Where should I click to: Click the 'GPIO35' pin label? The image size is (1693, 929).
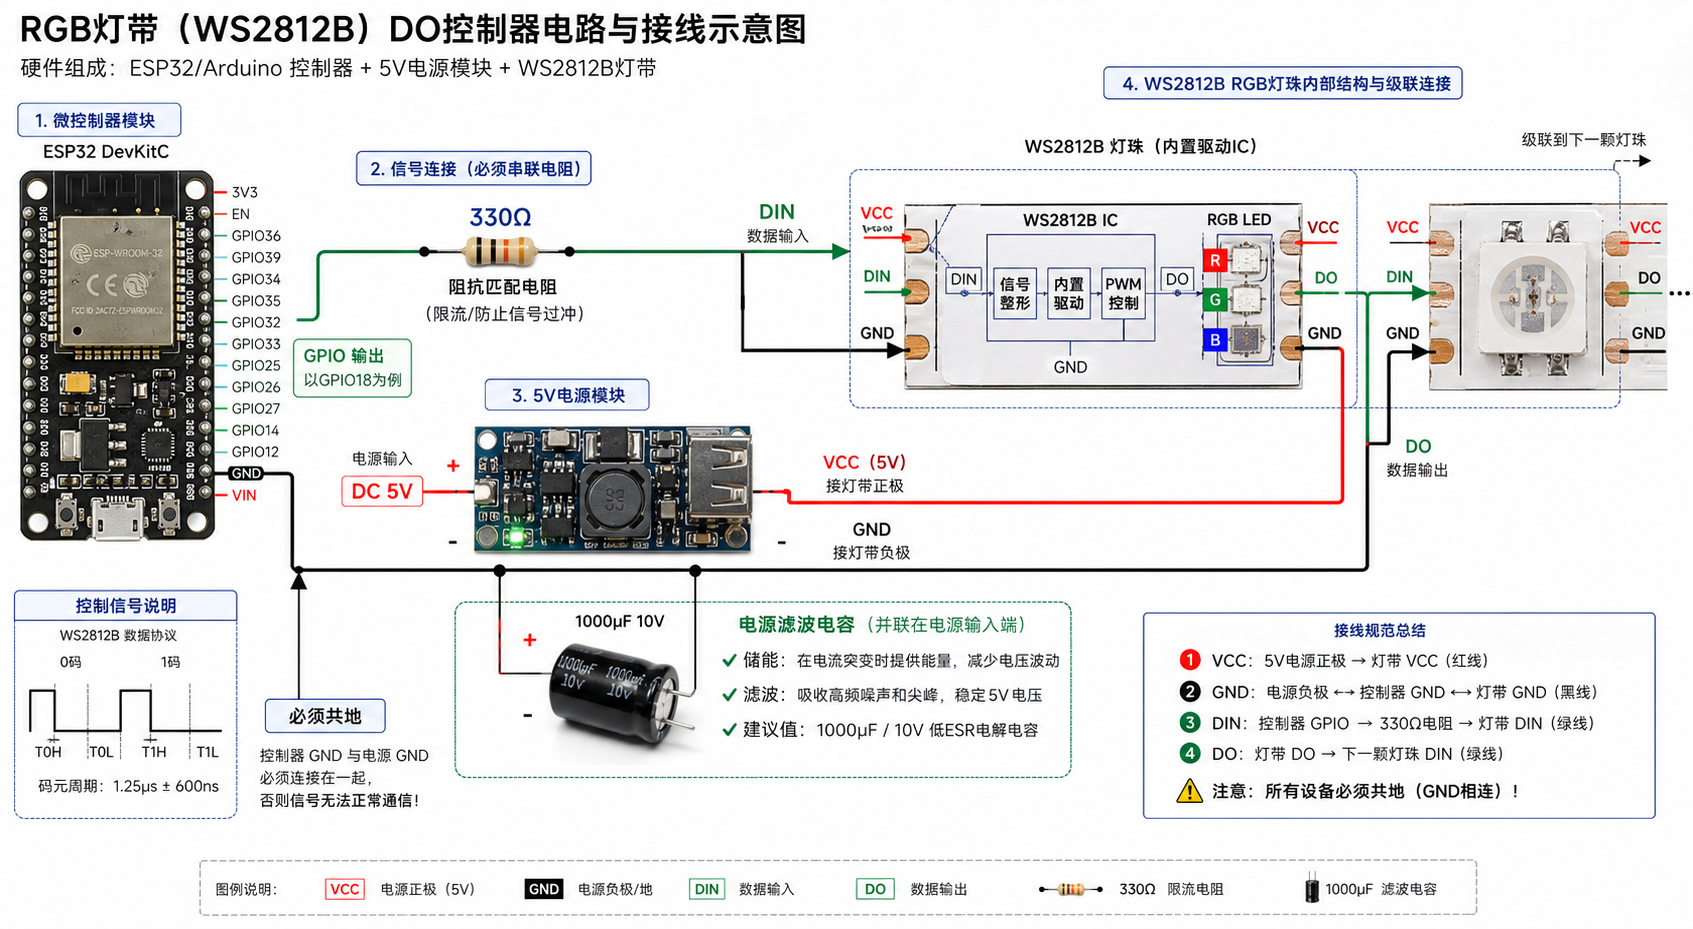[x=256, y=301]
